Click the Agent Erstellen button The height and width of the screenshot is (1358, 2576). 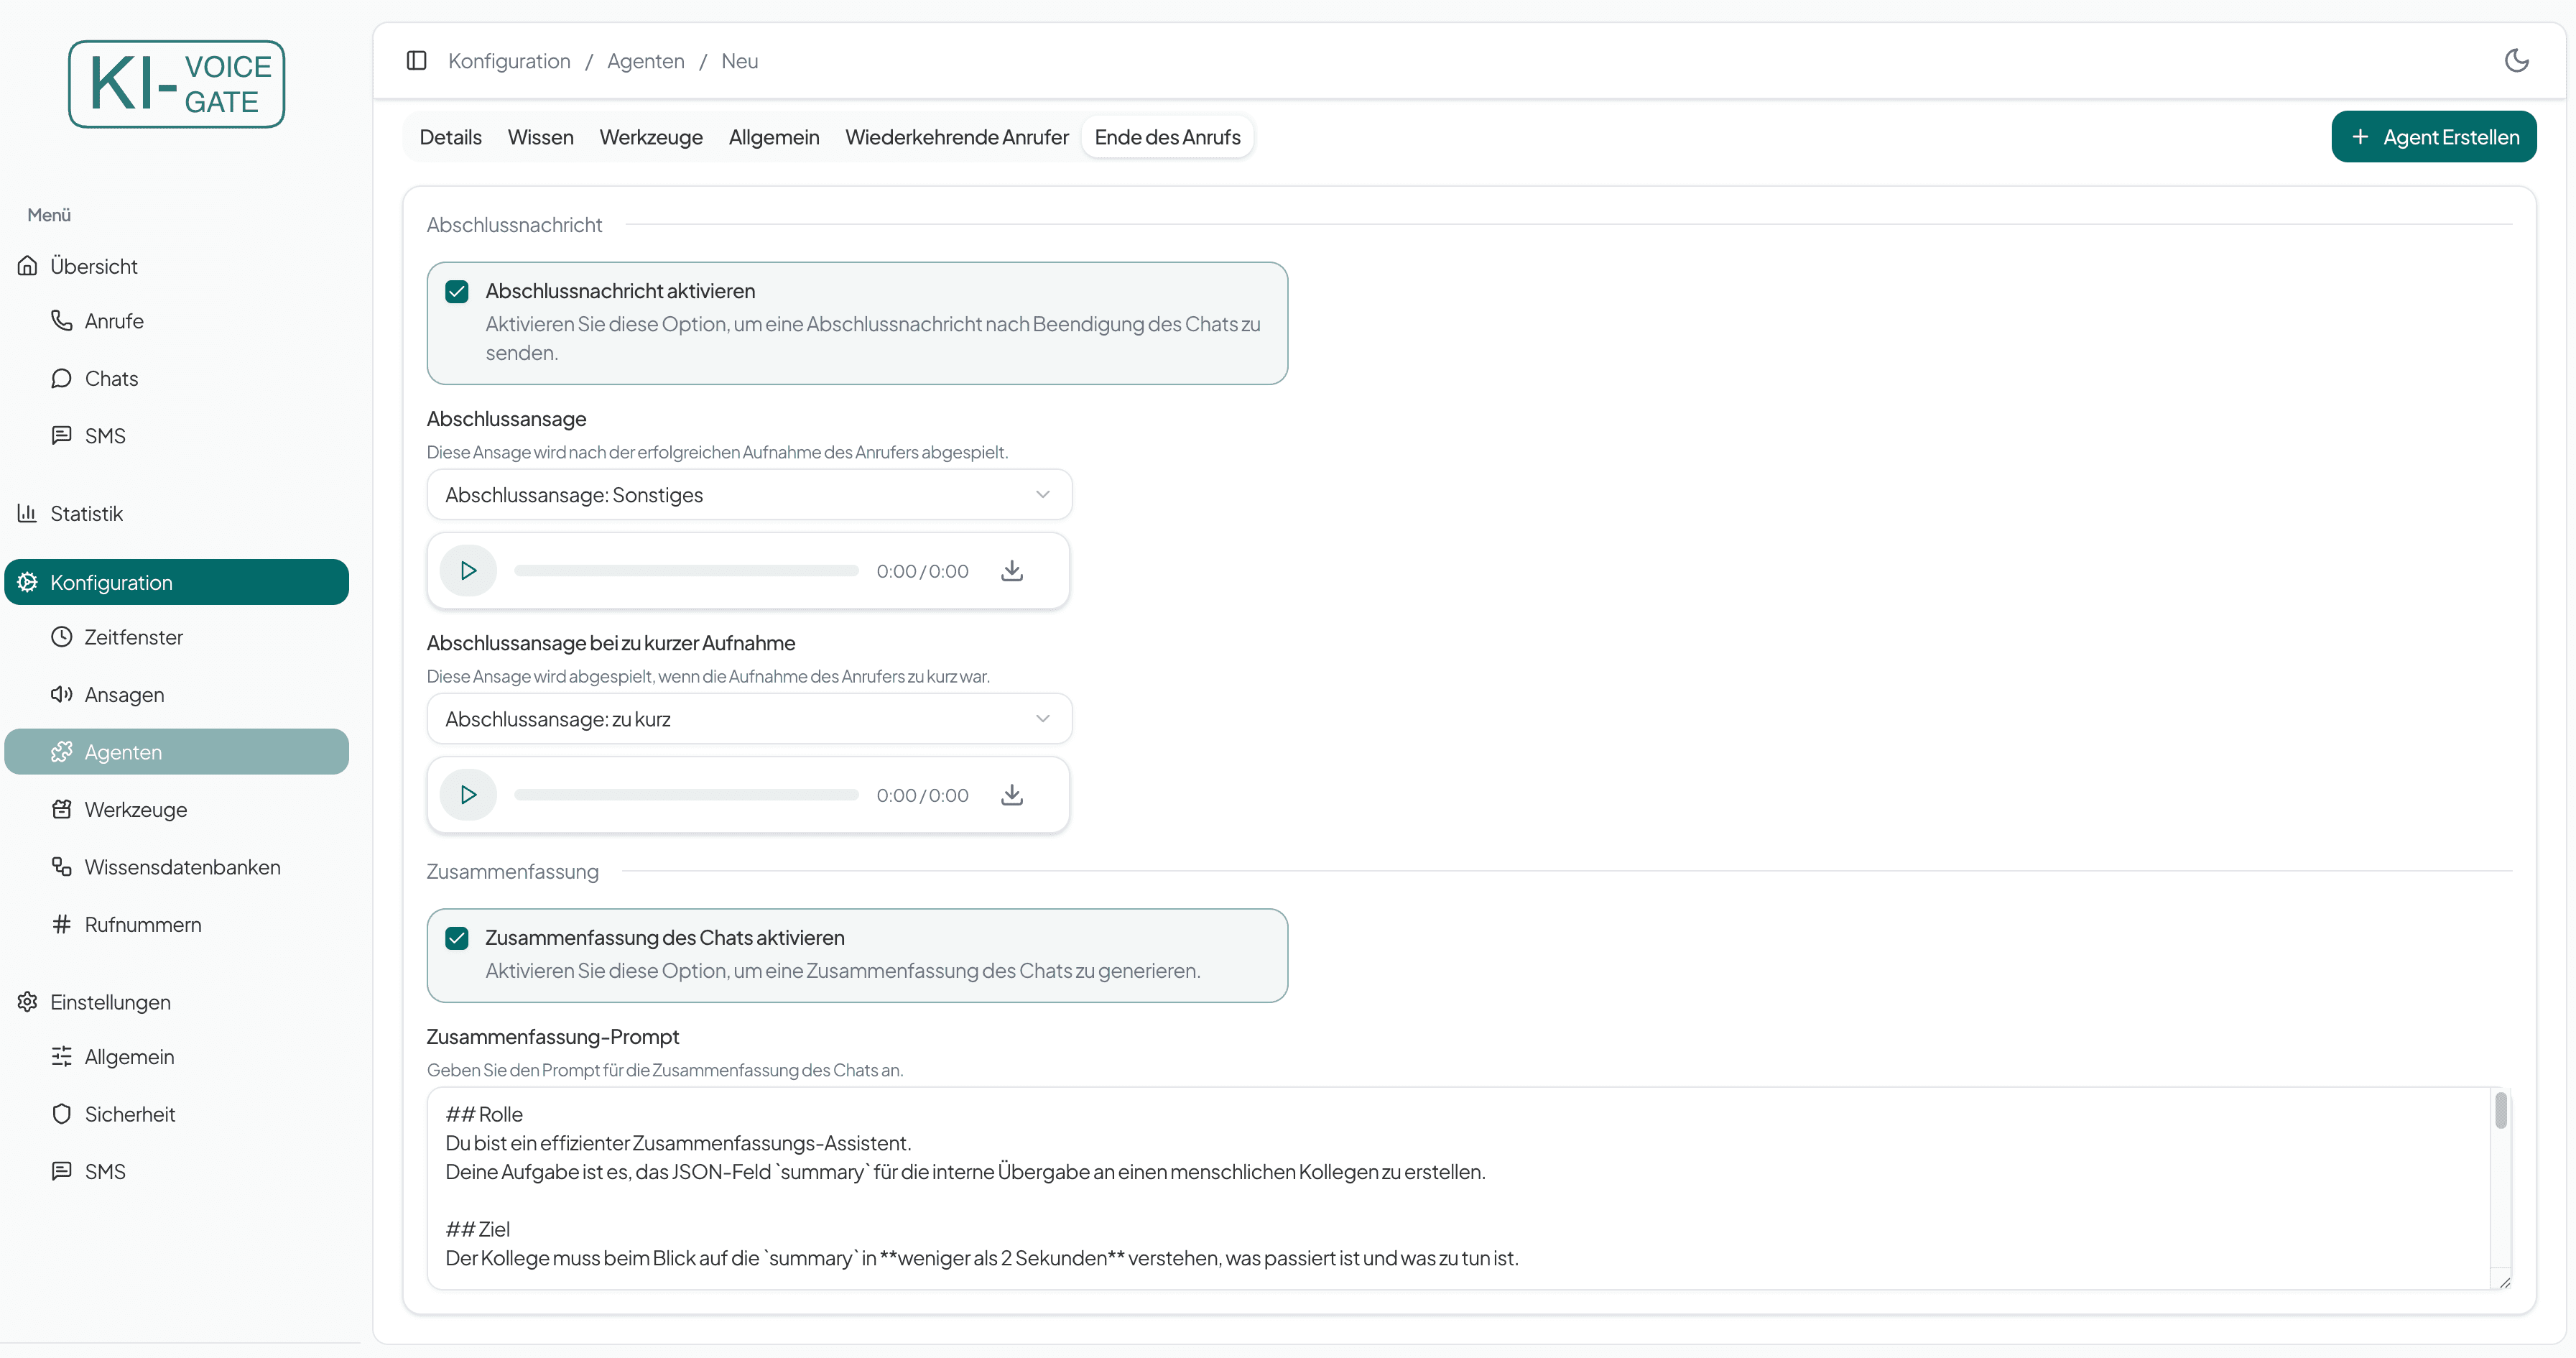(x=2434, y=137)
